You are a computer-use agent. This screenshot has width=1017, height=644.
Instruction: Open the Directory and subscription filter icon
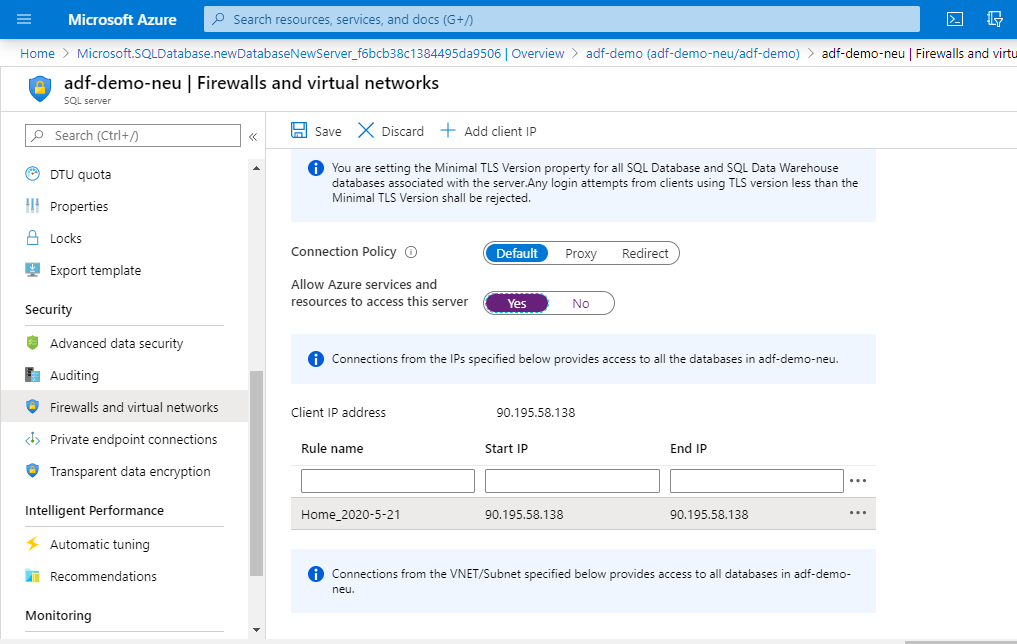tap(994, 19)
